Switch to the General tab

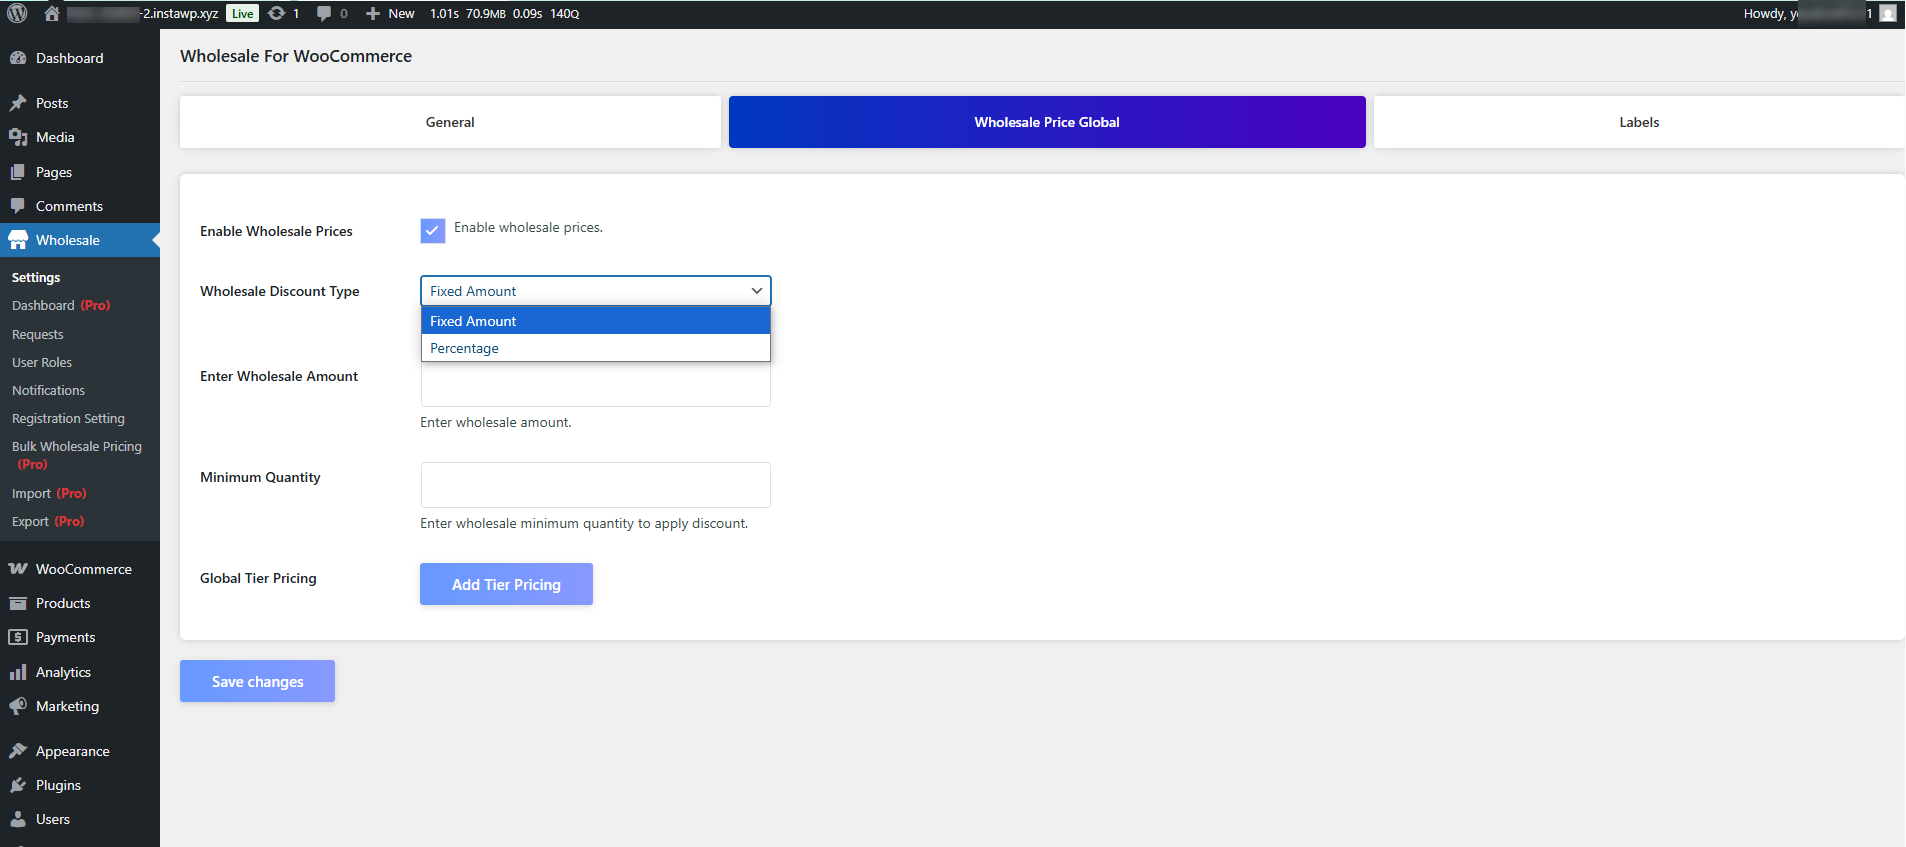click(450, 122)
